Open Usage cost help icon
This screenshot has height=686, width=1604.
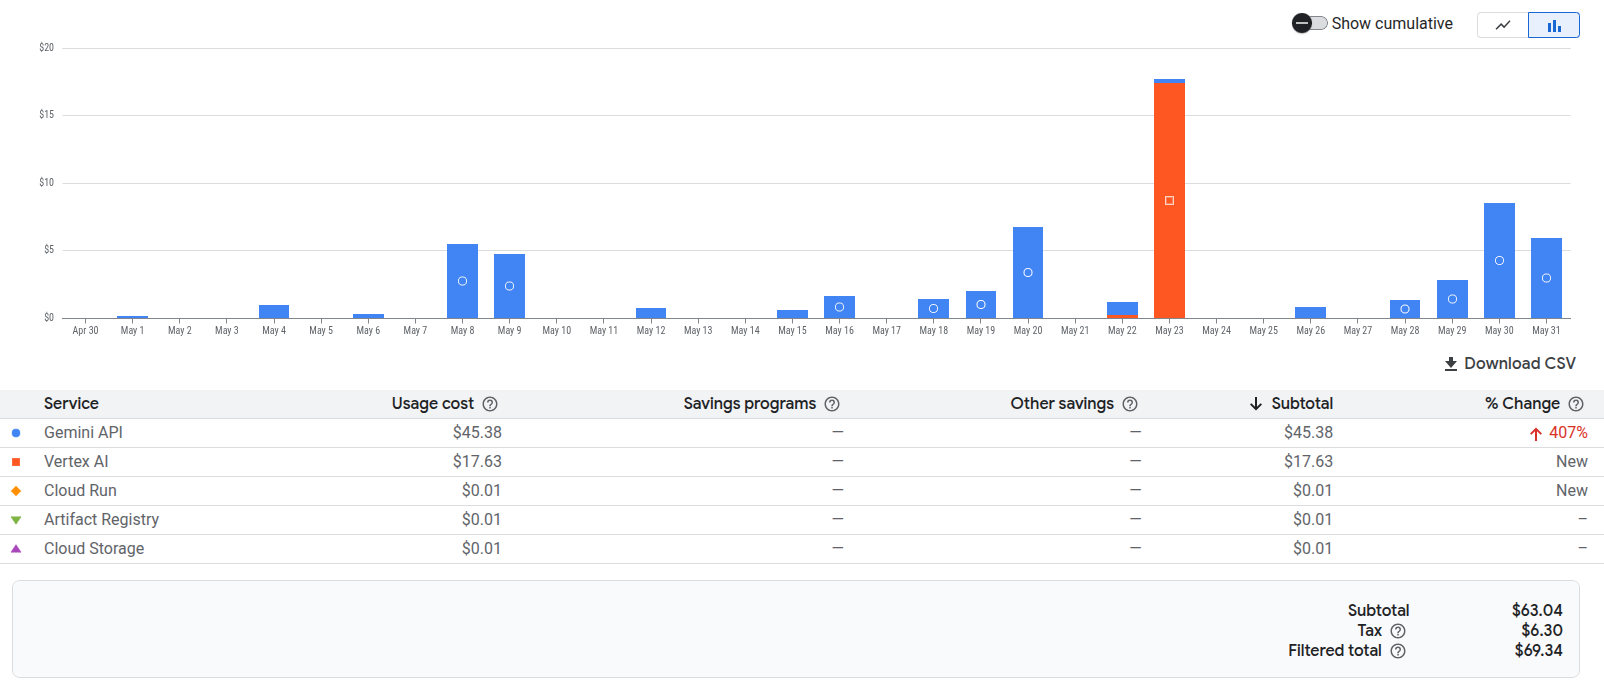tap(490, 404)
